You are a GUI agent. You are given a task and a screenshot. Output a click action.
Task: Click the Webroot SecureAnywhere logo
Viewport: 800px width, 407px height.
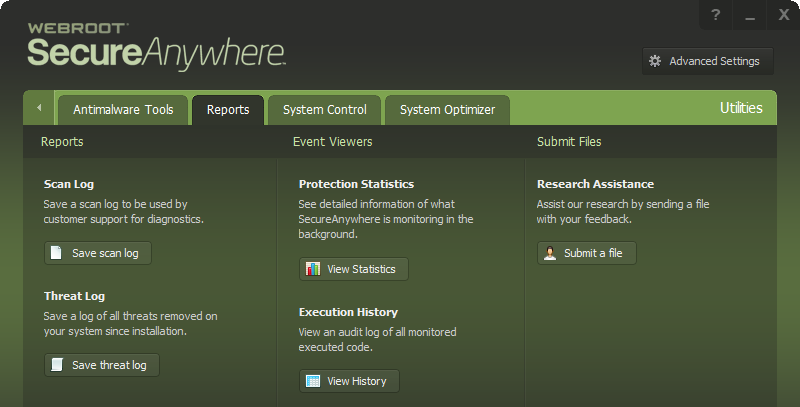coord(156,47)
